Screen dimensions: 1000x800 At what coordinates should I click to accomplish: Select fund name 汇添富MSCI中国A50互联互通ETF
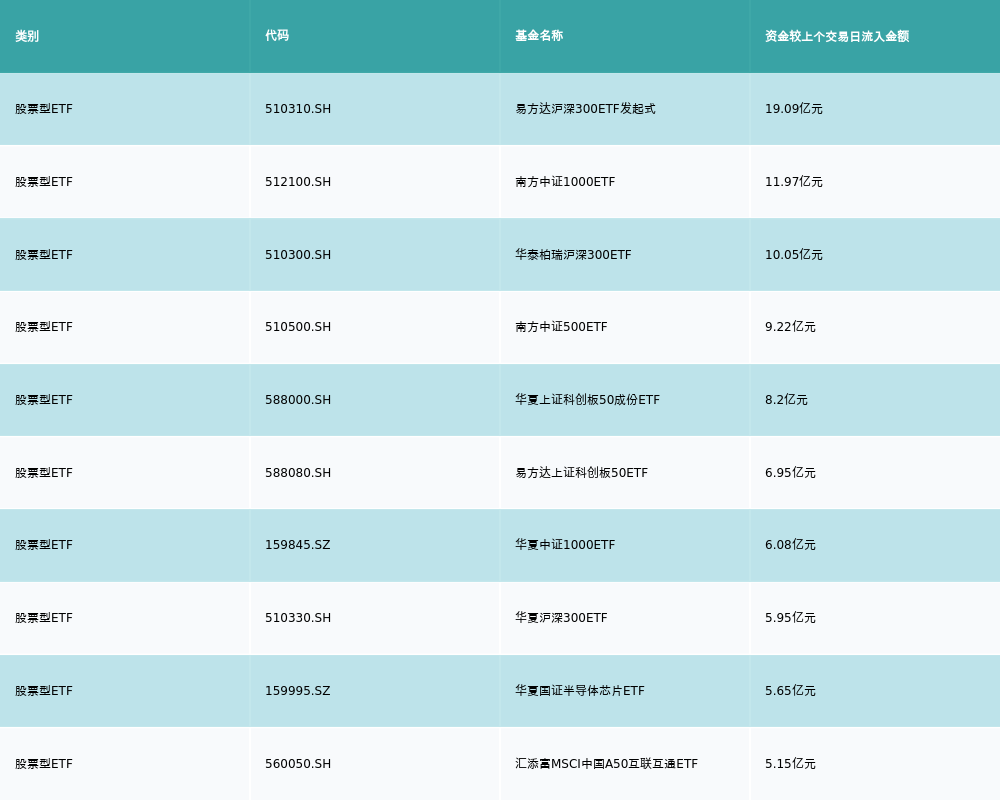[x=607, y=764]
